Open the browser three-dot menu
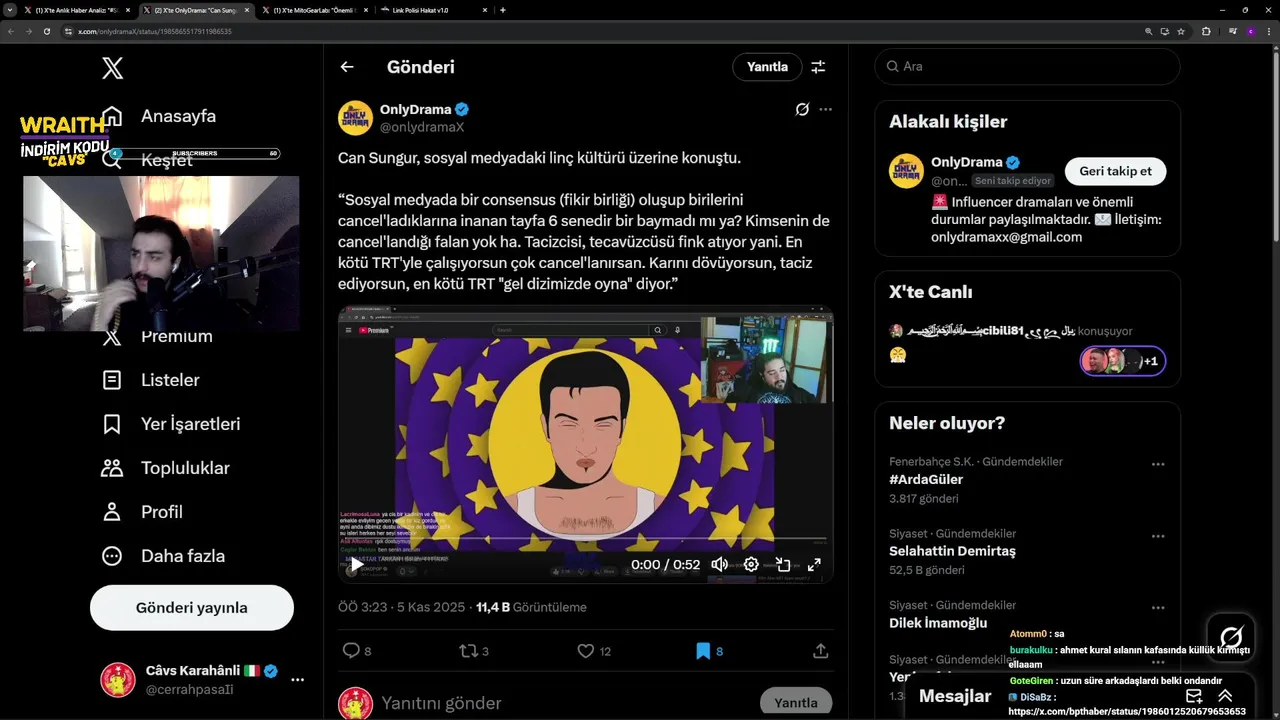 click(x=1269, y=31)
